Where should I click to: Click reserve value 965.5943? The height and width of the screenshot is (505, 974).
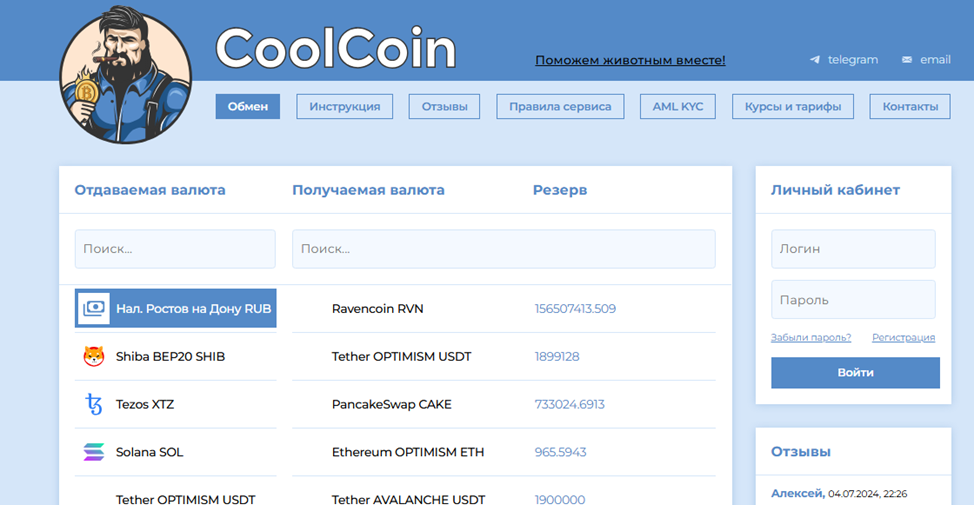(x=560, y=452)
